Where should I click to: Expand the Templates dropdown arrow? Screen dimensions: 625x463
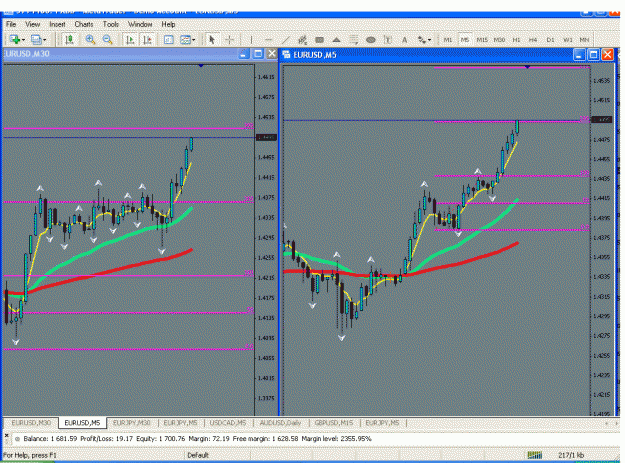(194, 40)
